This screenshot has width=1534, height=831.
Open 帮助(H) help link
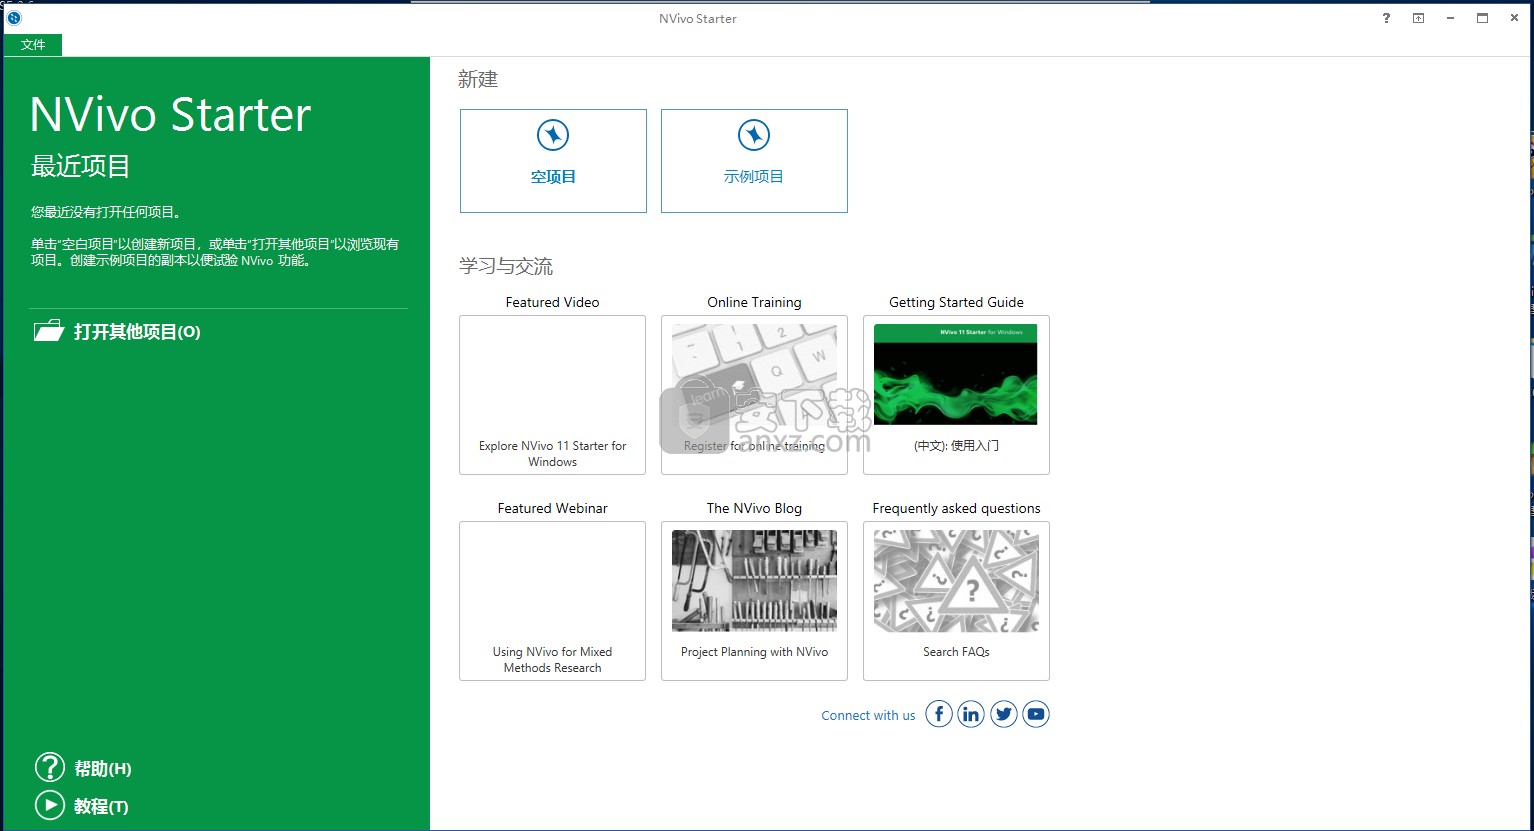click(103, 769)
